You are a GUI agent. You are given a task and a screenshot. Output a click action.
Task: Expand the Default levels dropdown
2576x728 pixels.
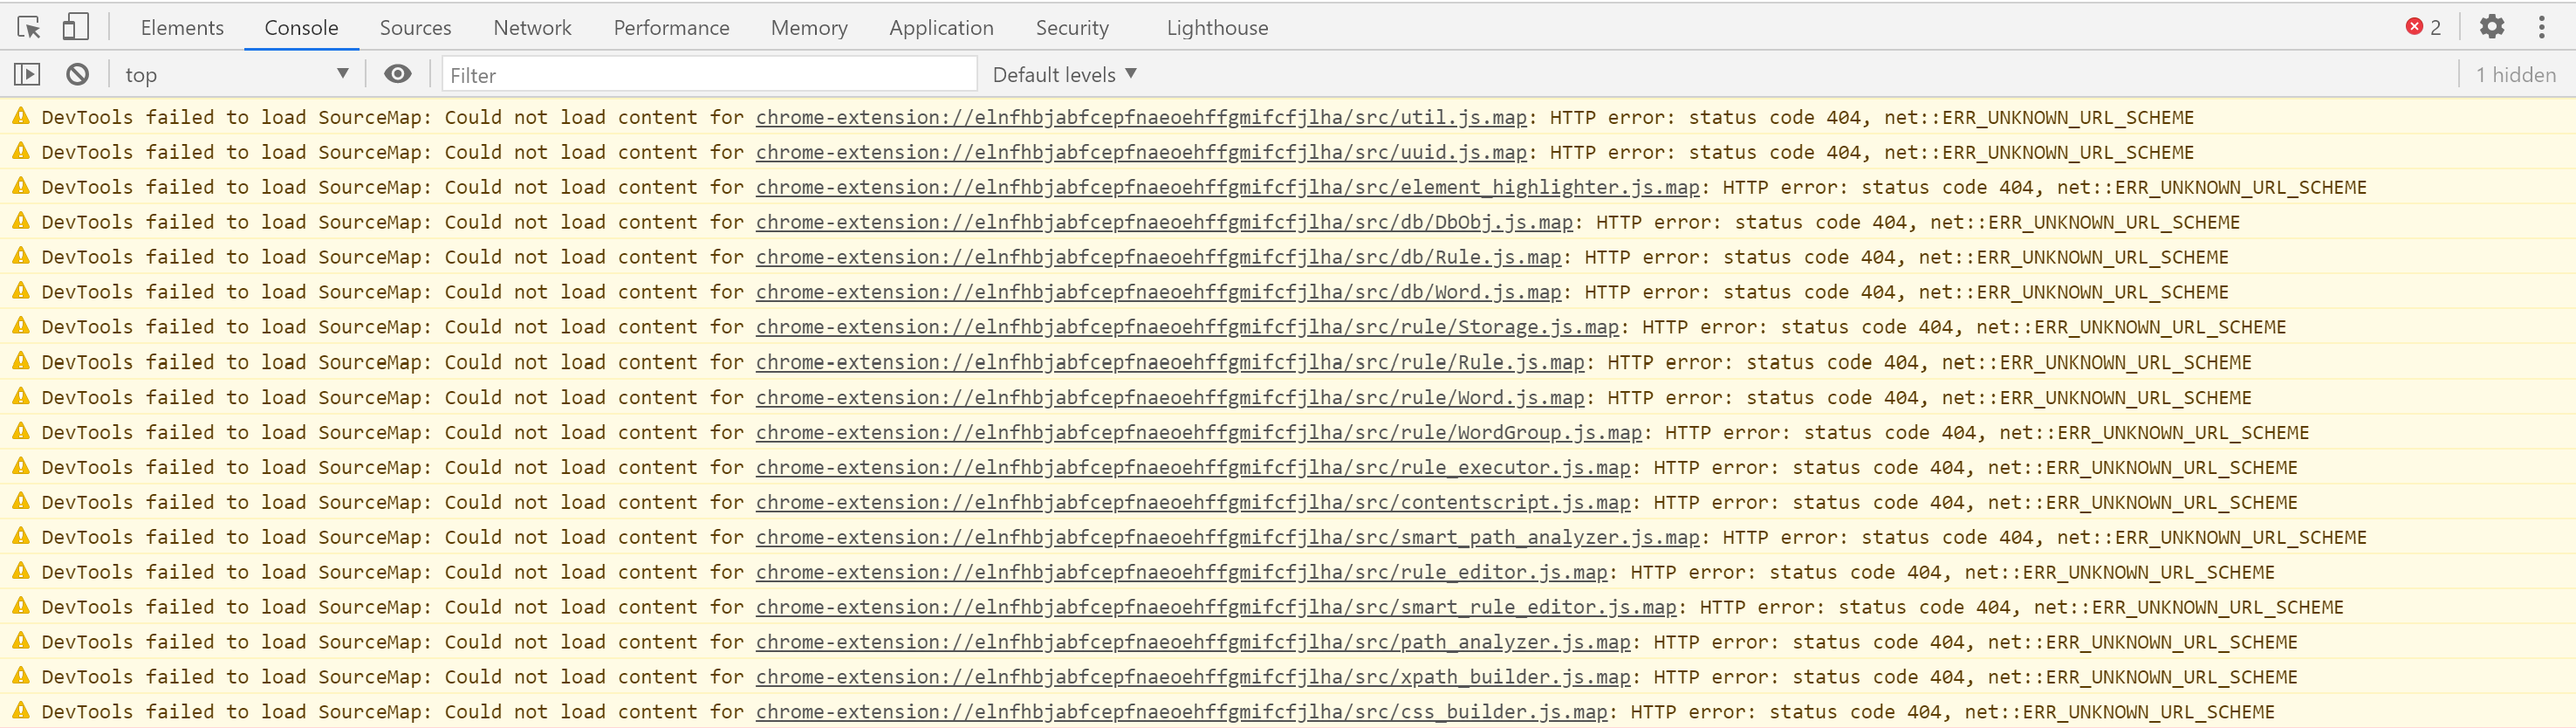click(x=1064, y=74)
